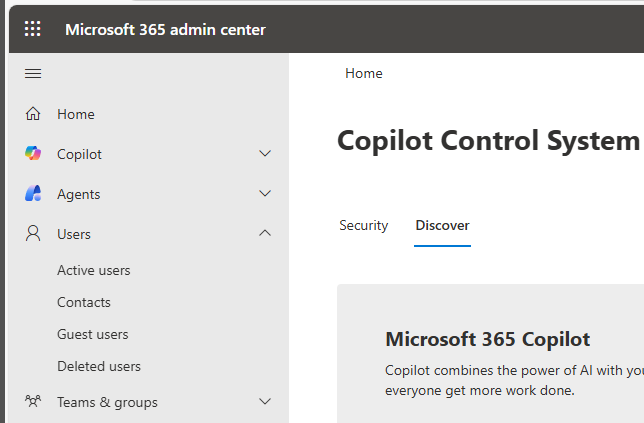
Task: Click the Home breadcrumb link
Action: 364,73
